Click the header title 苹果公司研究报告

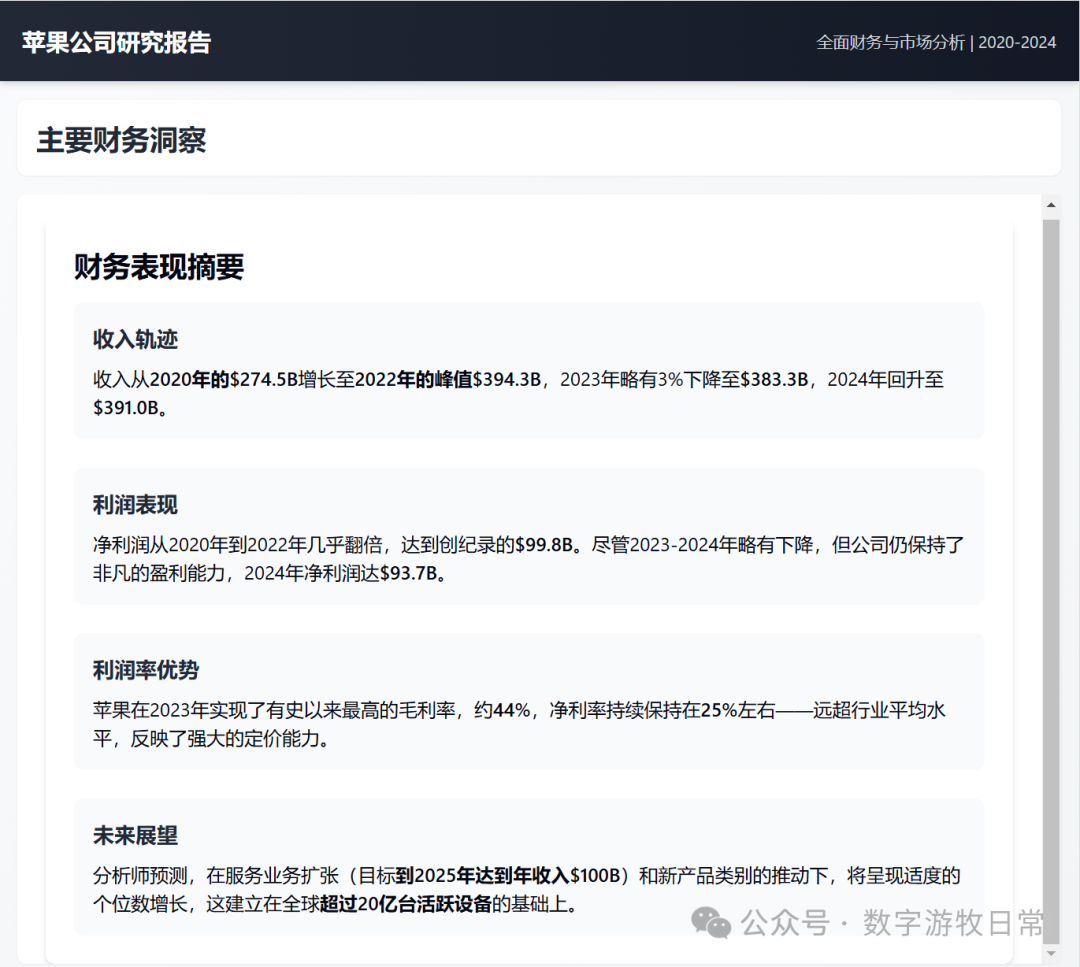(116, 42)
